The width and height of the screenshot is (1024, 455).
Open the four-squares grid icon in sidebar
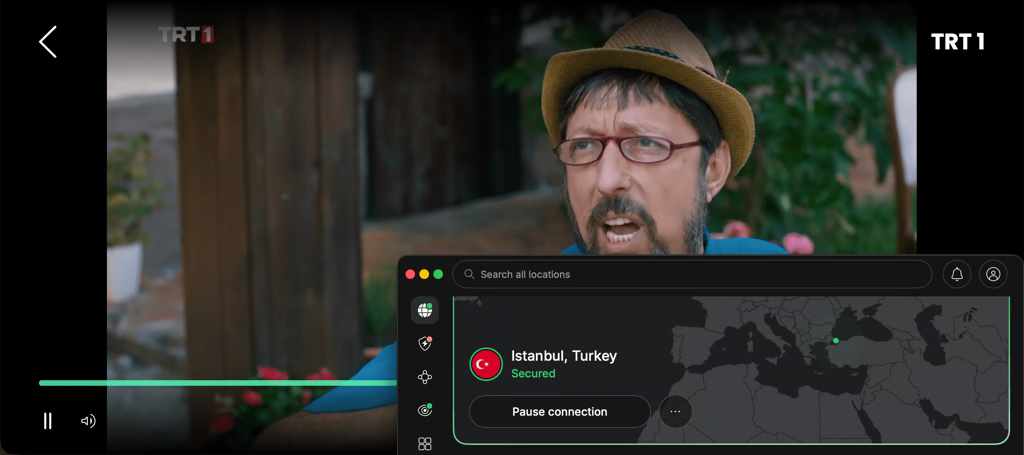pyautogui.click(x=424, y=444)
